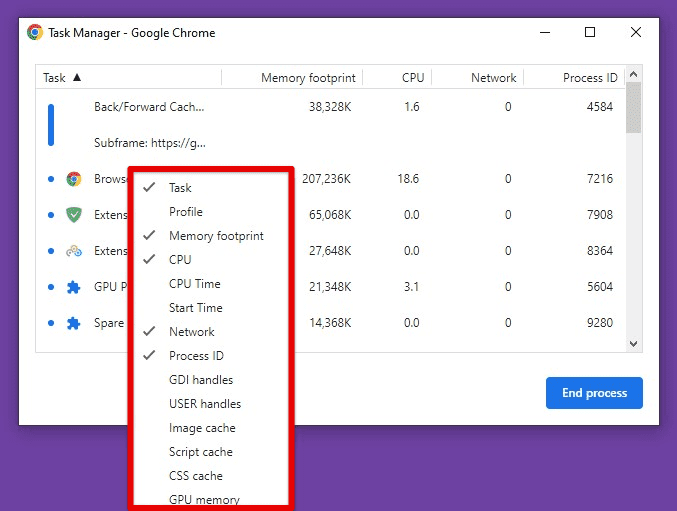Uncheck the CPU column menu entry

tap(211, 260)
